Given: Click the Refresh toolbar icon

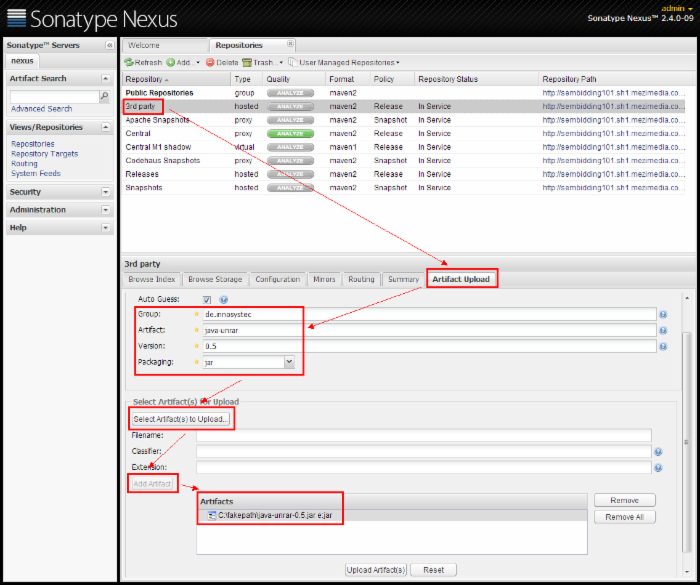Looking at the screenshot, I should coord(129,62).
